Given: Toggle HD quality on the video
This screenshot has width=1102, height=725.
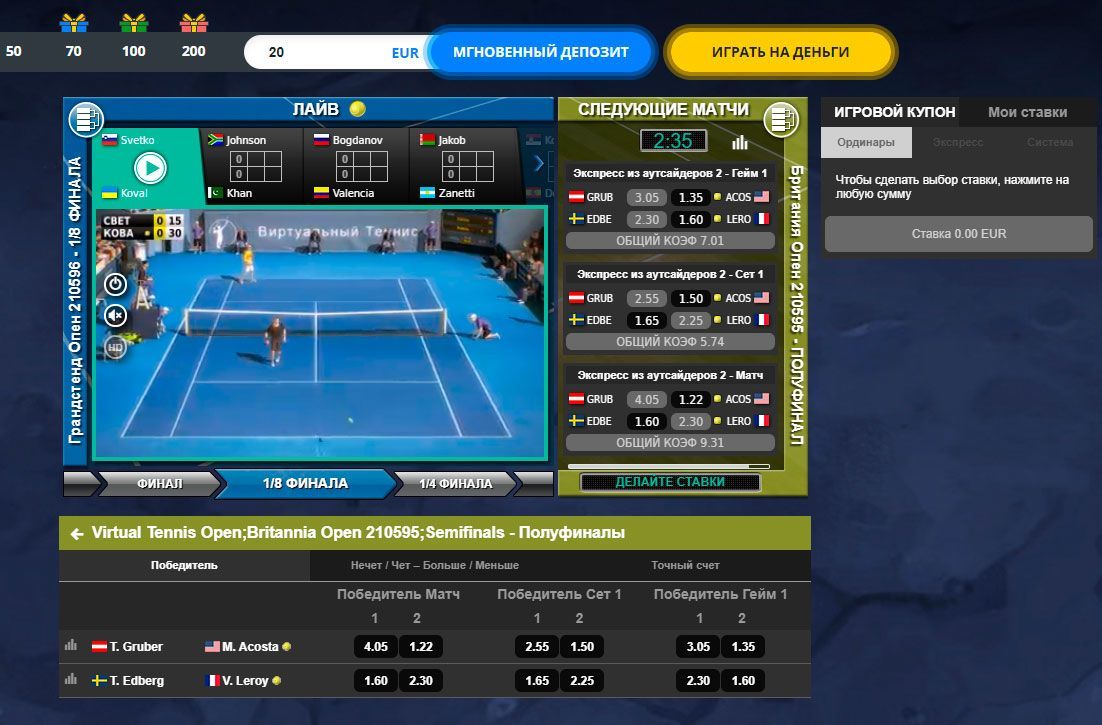Looking at the screenshot, I should click(x=115, y=348).
